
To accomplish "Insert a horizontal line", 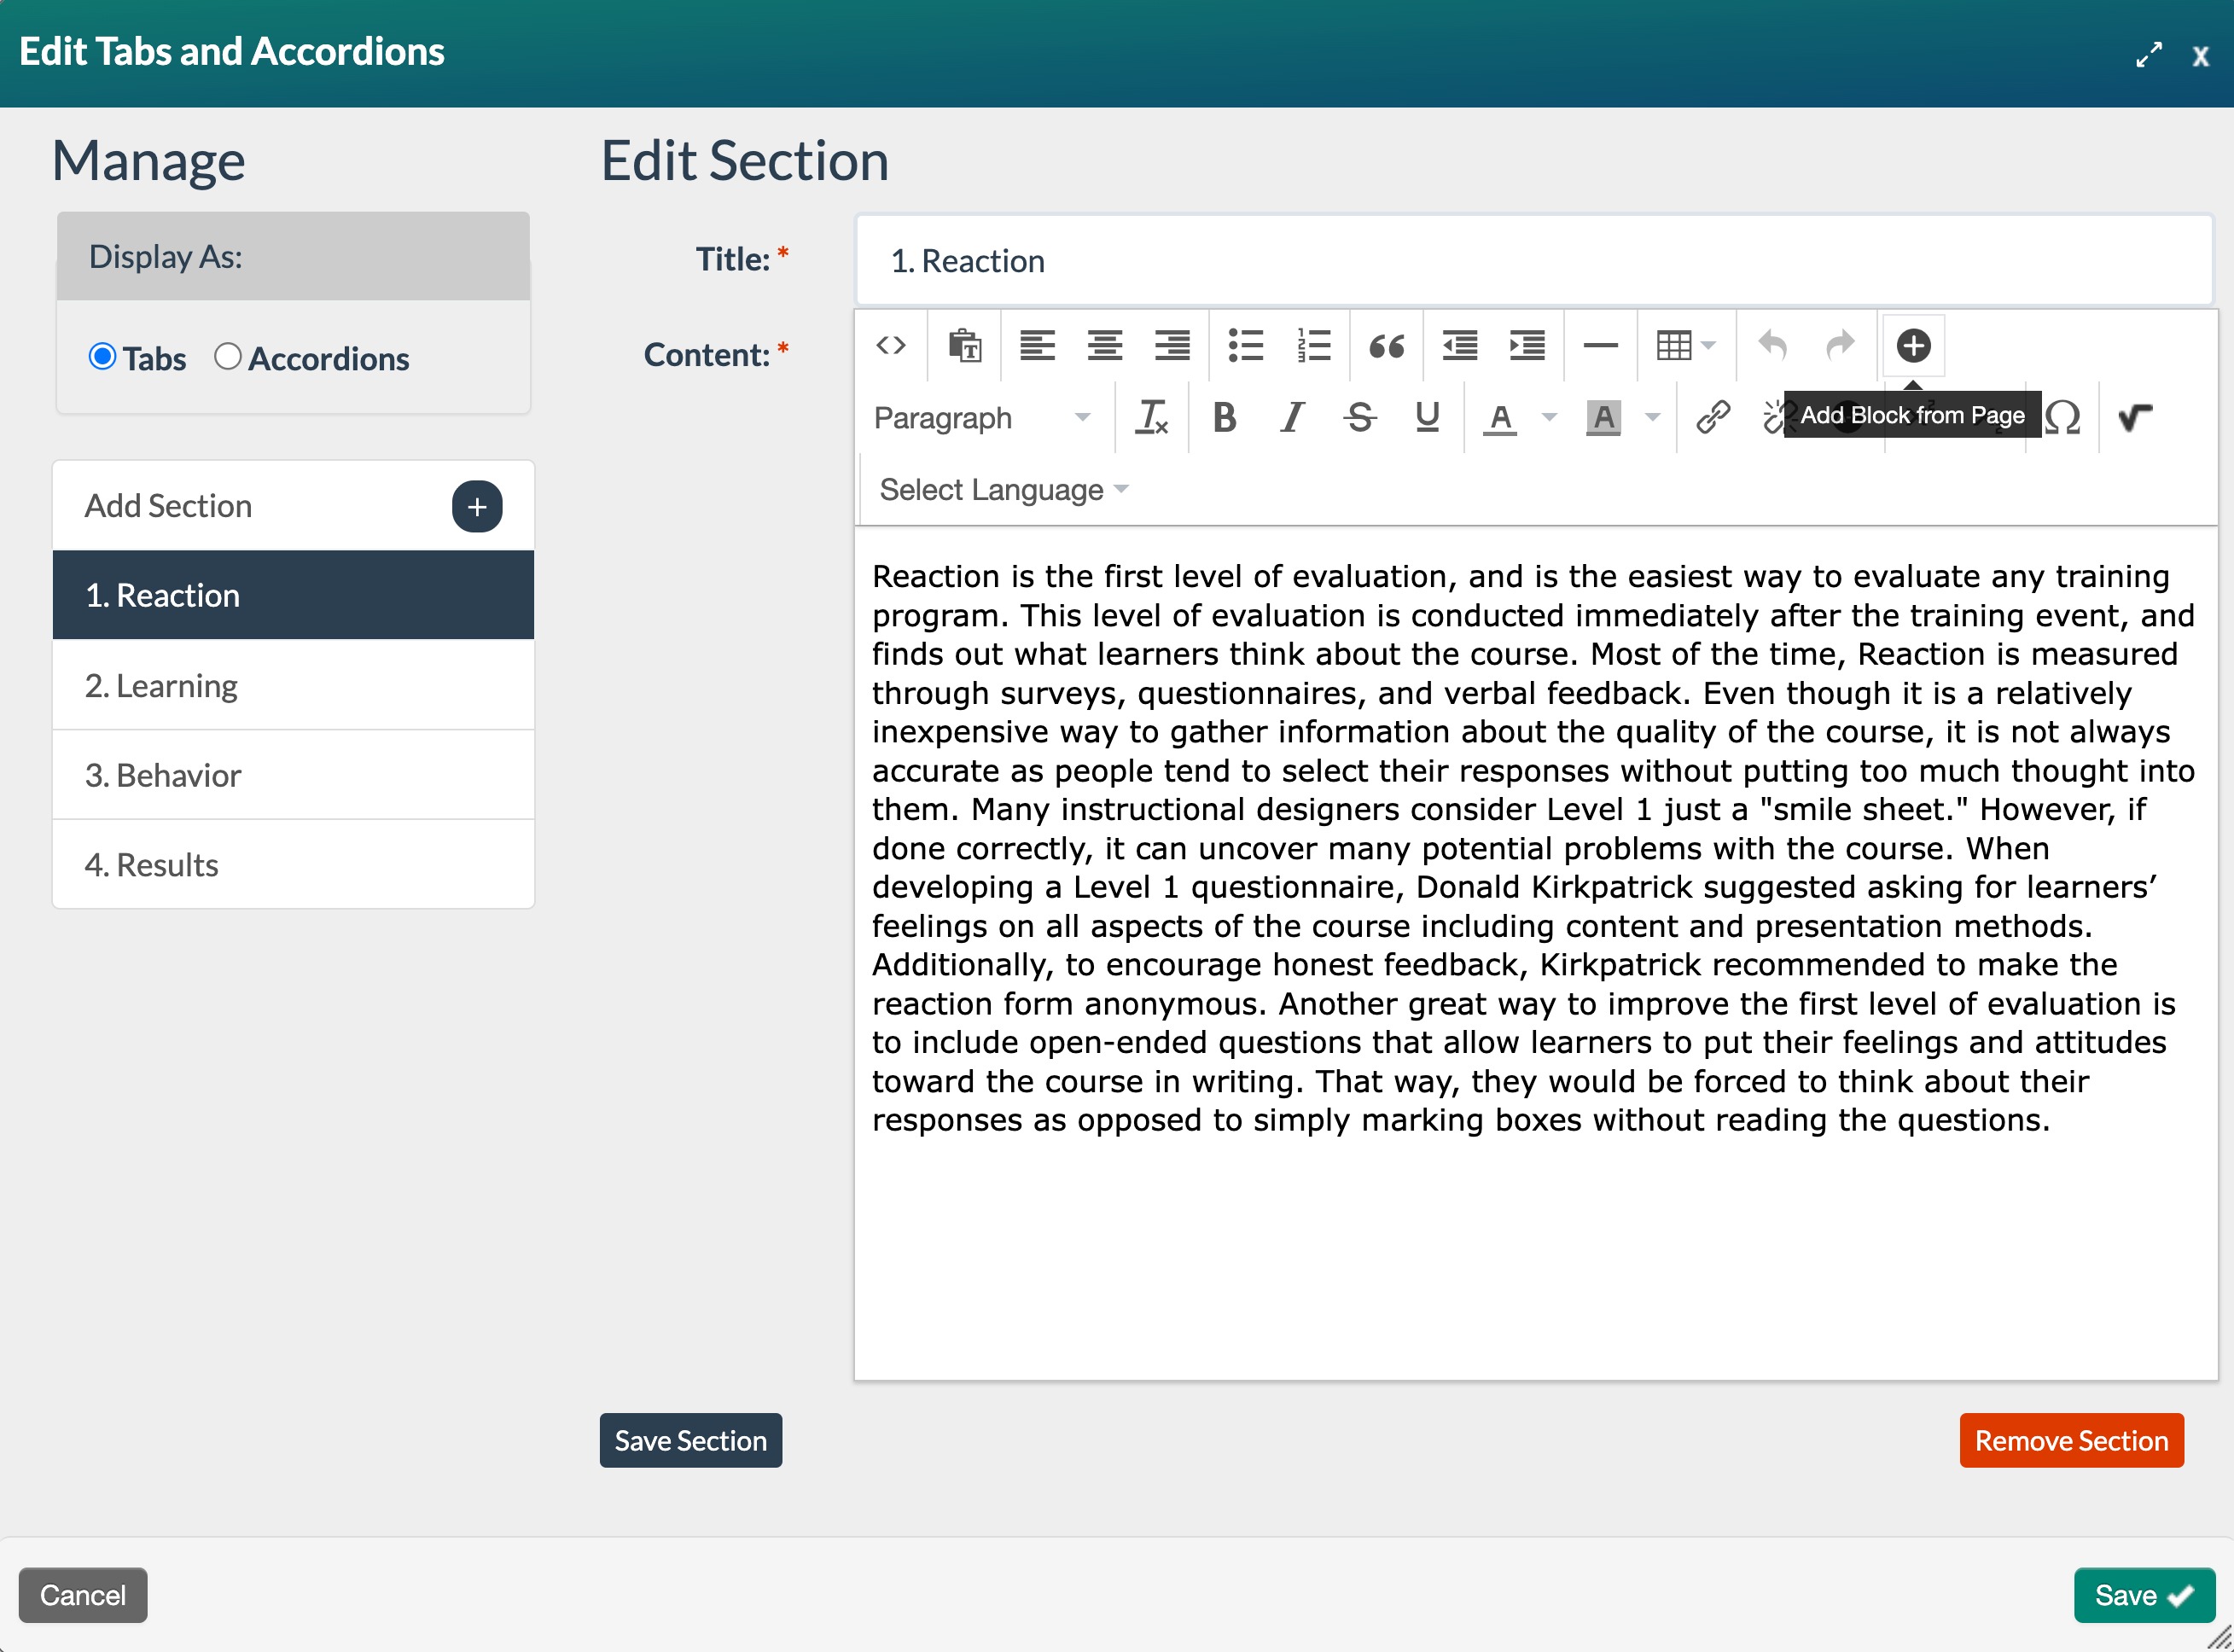I will (1600, 346).
